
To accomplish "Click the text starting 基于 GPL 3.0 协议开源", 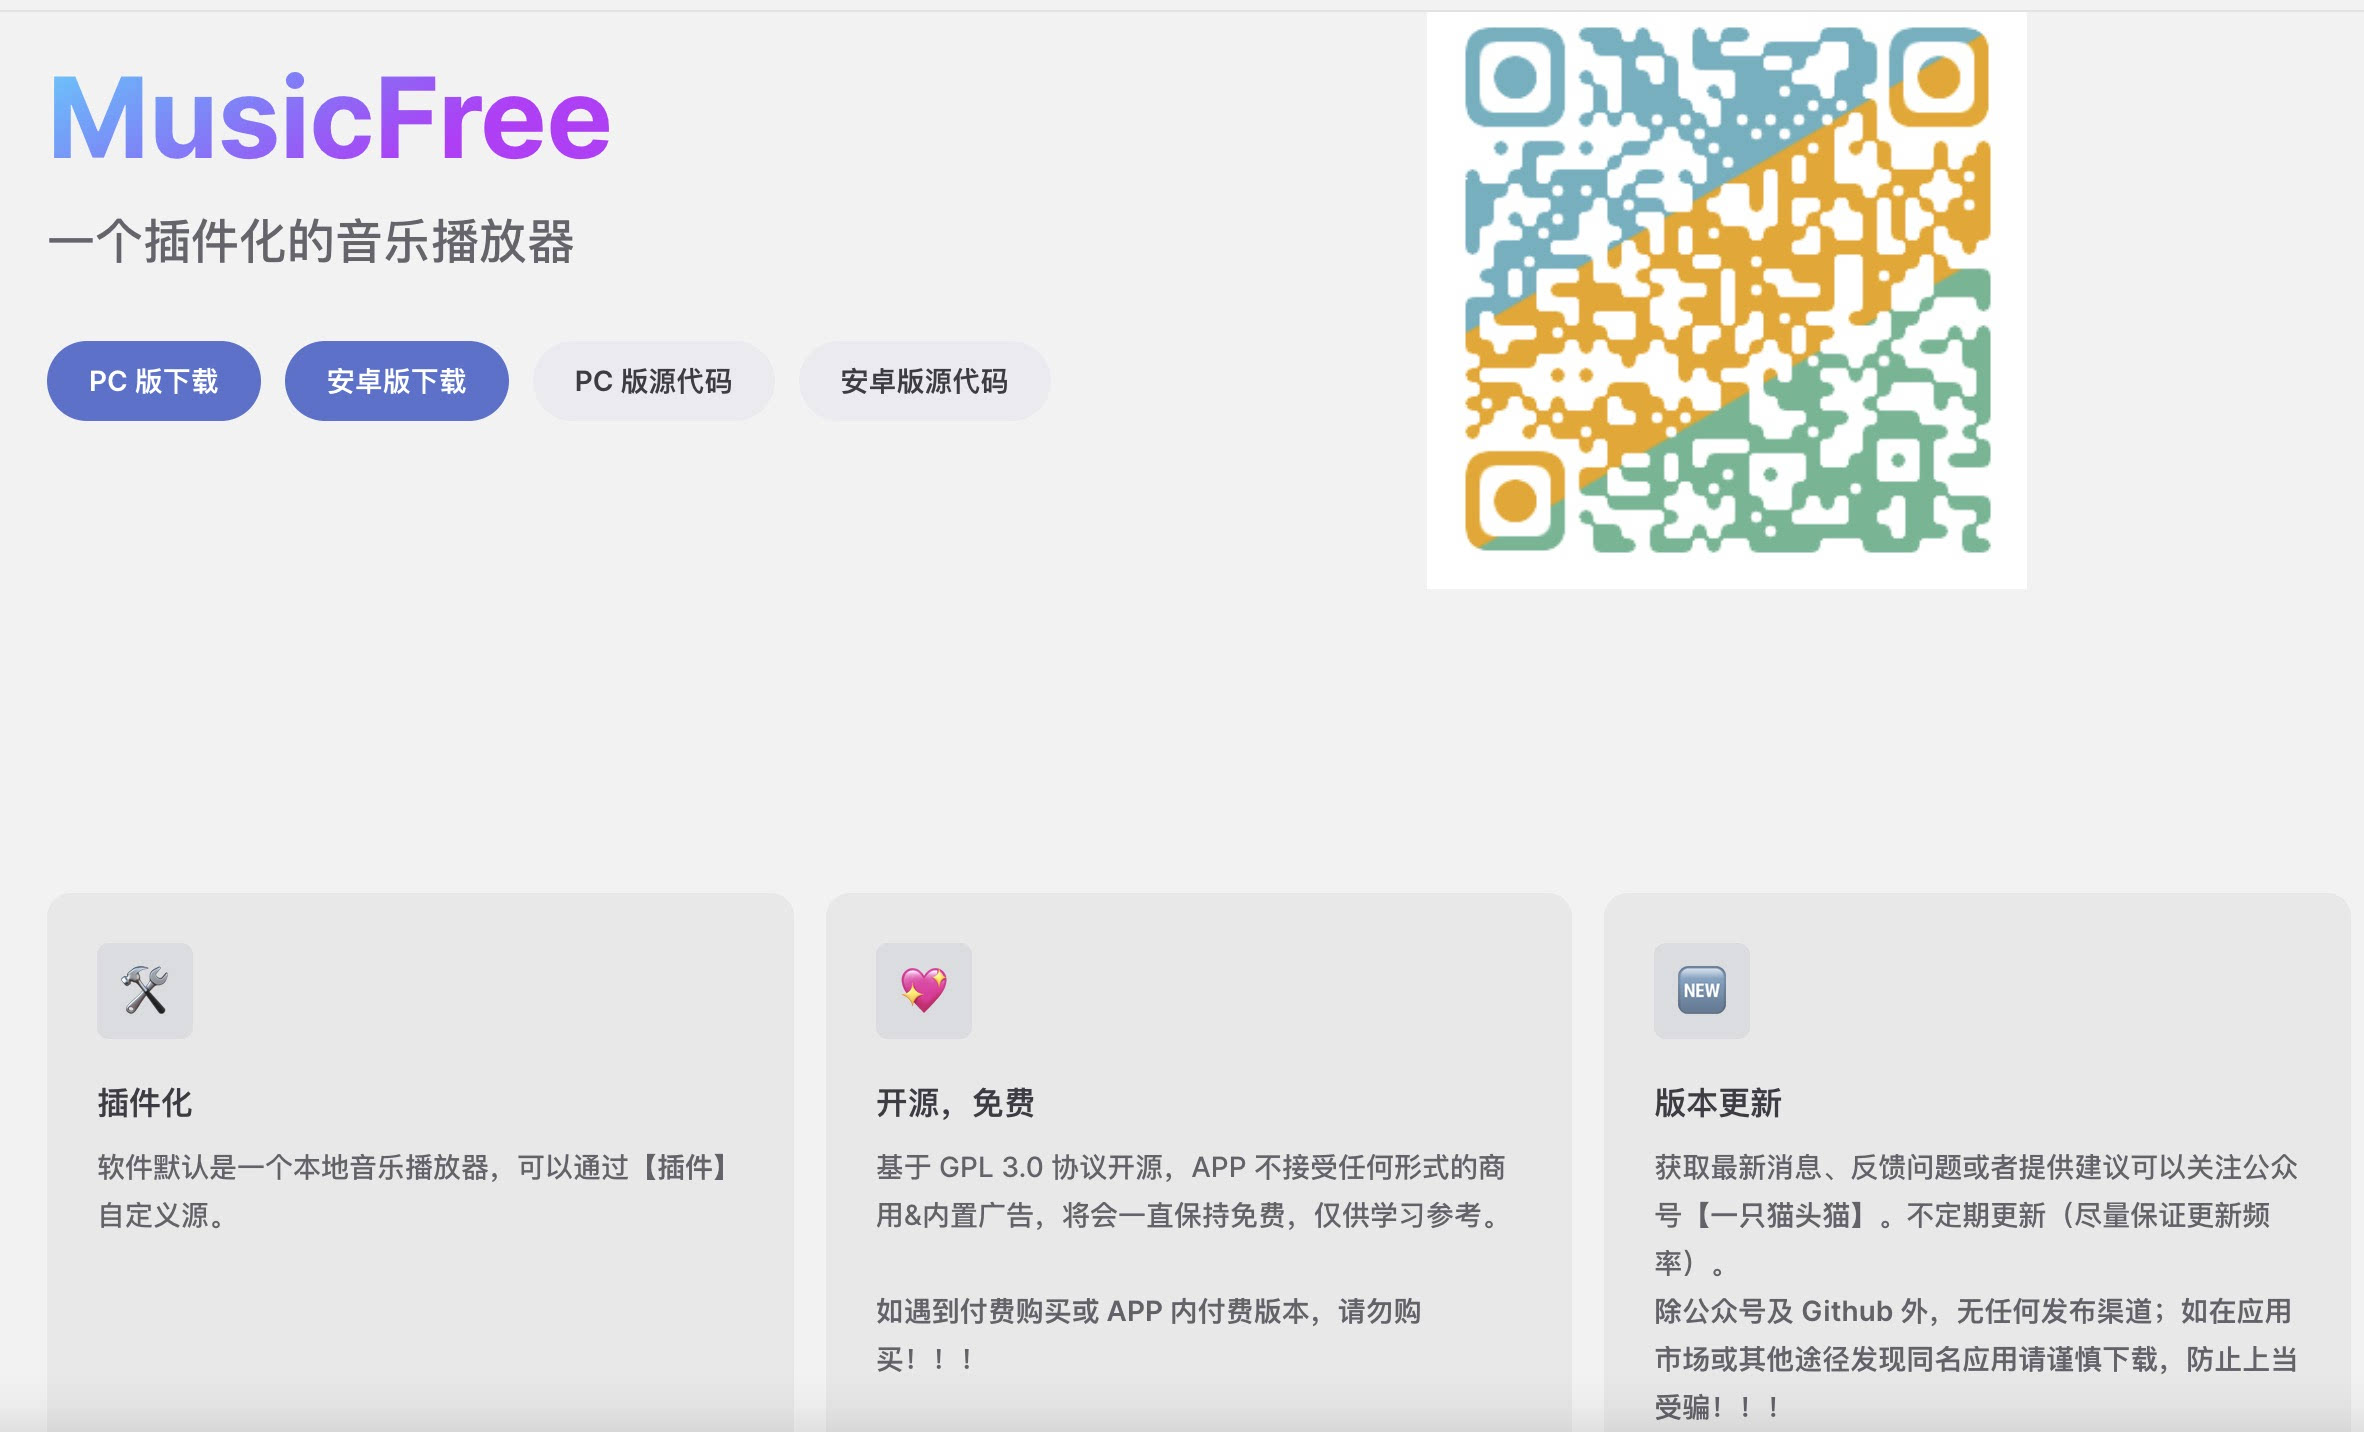I will (1191, 1191).
